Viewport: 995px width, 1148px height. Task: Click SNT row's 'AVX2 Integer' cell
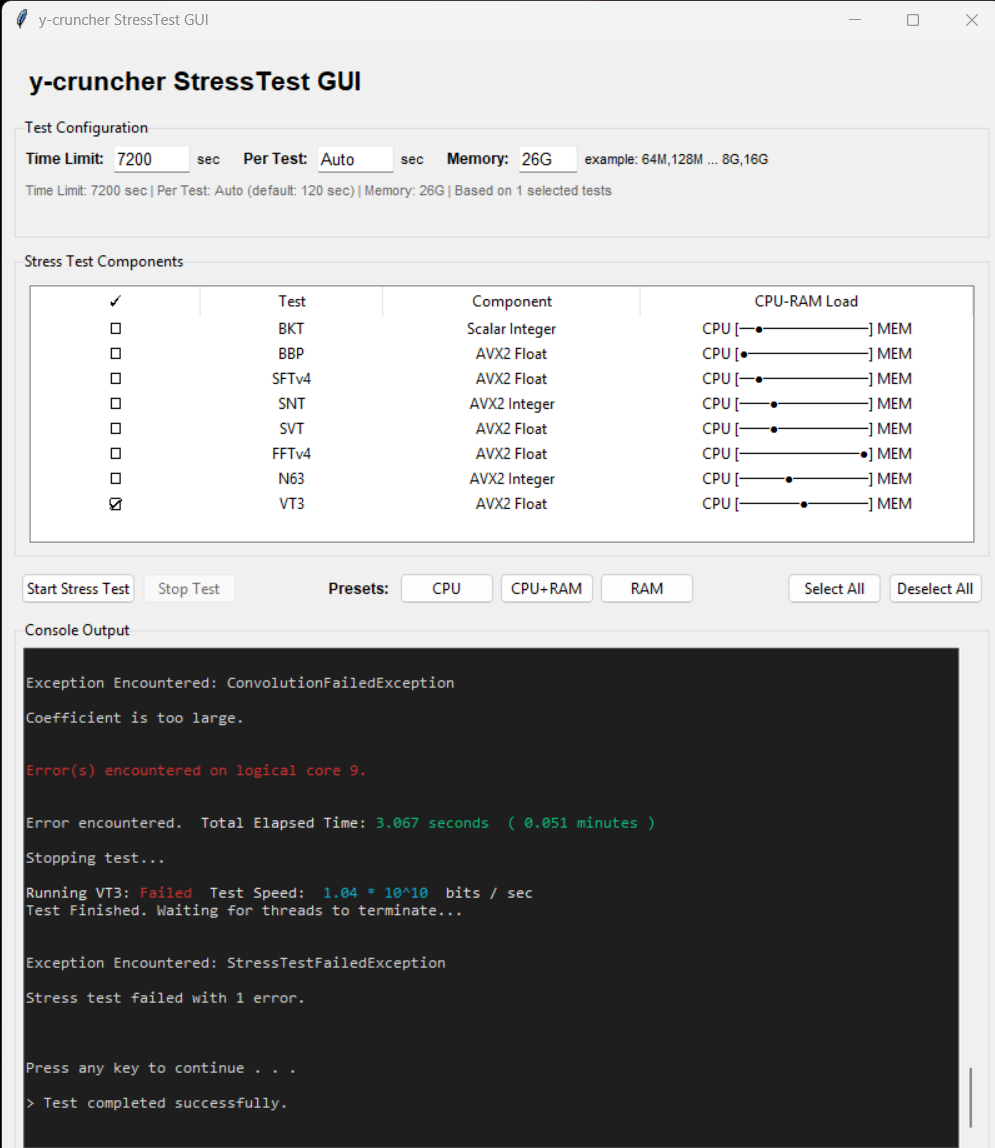pos(512,403)
